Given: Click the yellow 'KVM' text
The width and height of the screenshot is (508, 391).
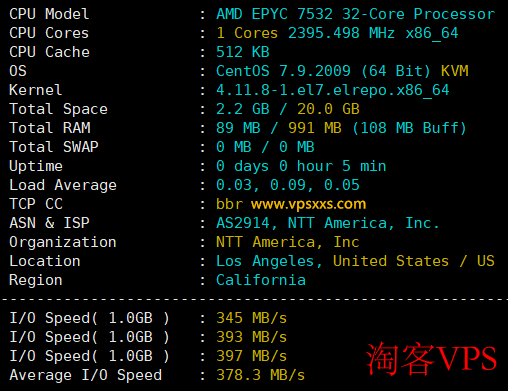Looking at the screenshot, I should coord(455,71).
